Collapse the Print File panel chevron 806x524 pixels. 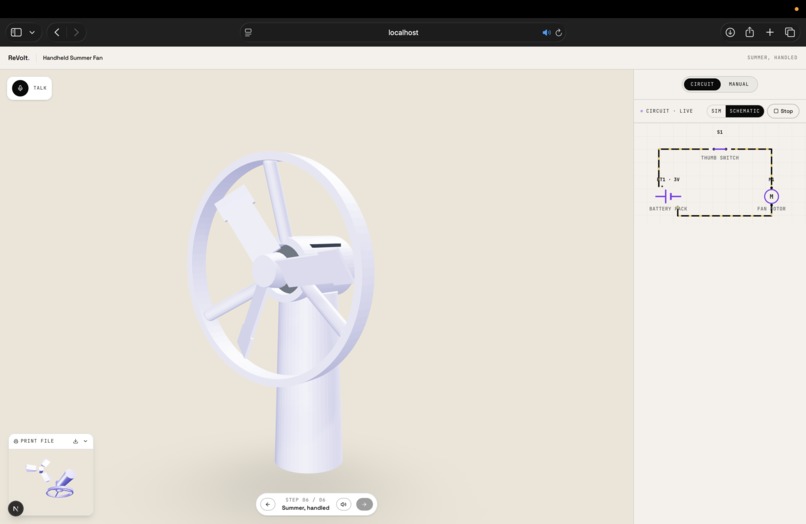pyautogui.click(x=85, y=441)
